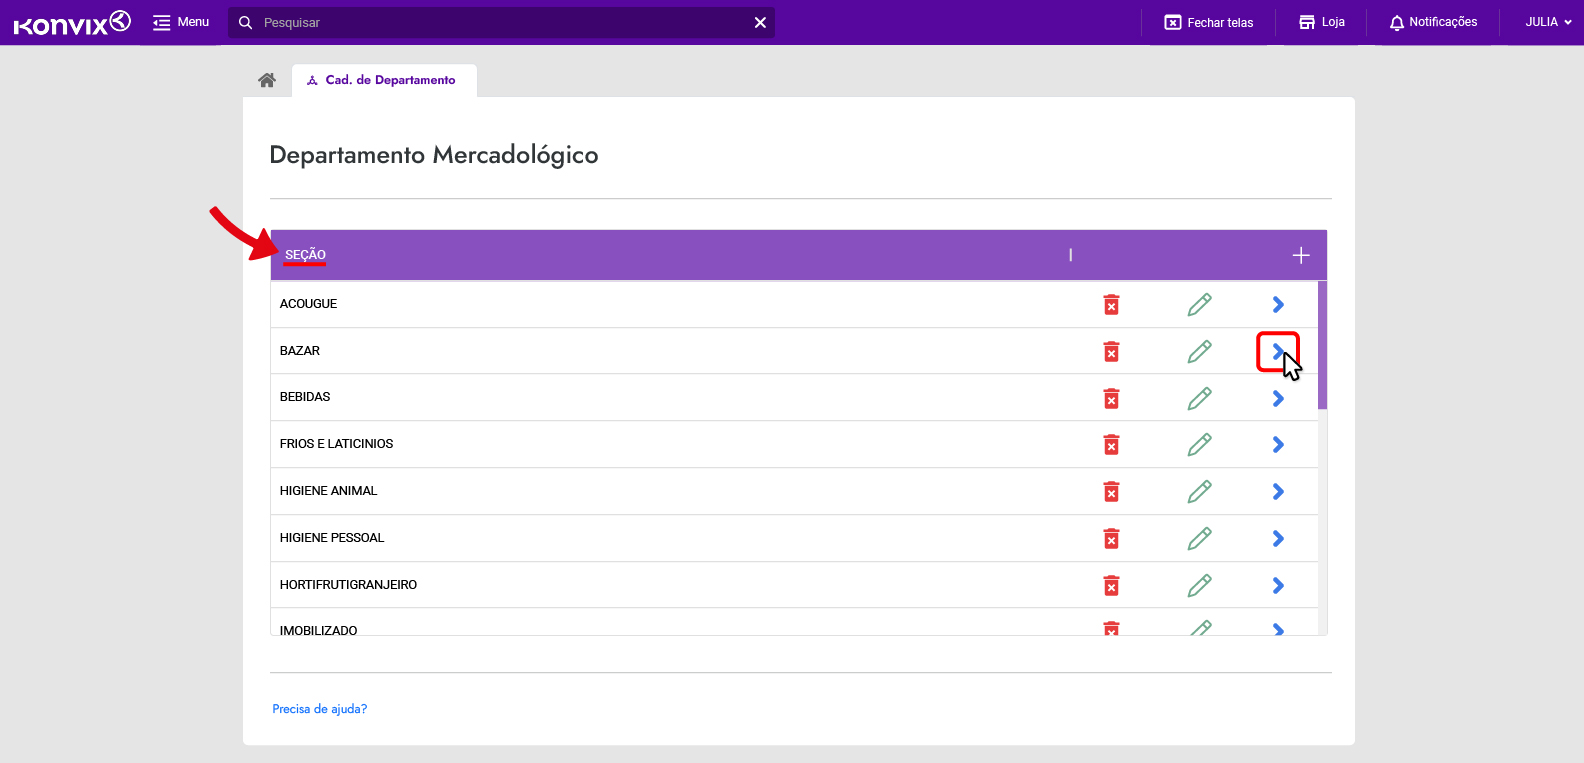Open the Menu hamburger icon
The image size is (1584, 763).
click(x=161, y=22)
